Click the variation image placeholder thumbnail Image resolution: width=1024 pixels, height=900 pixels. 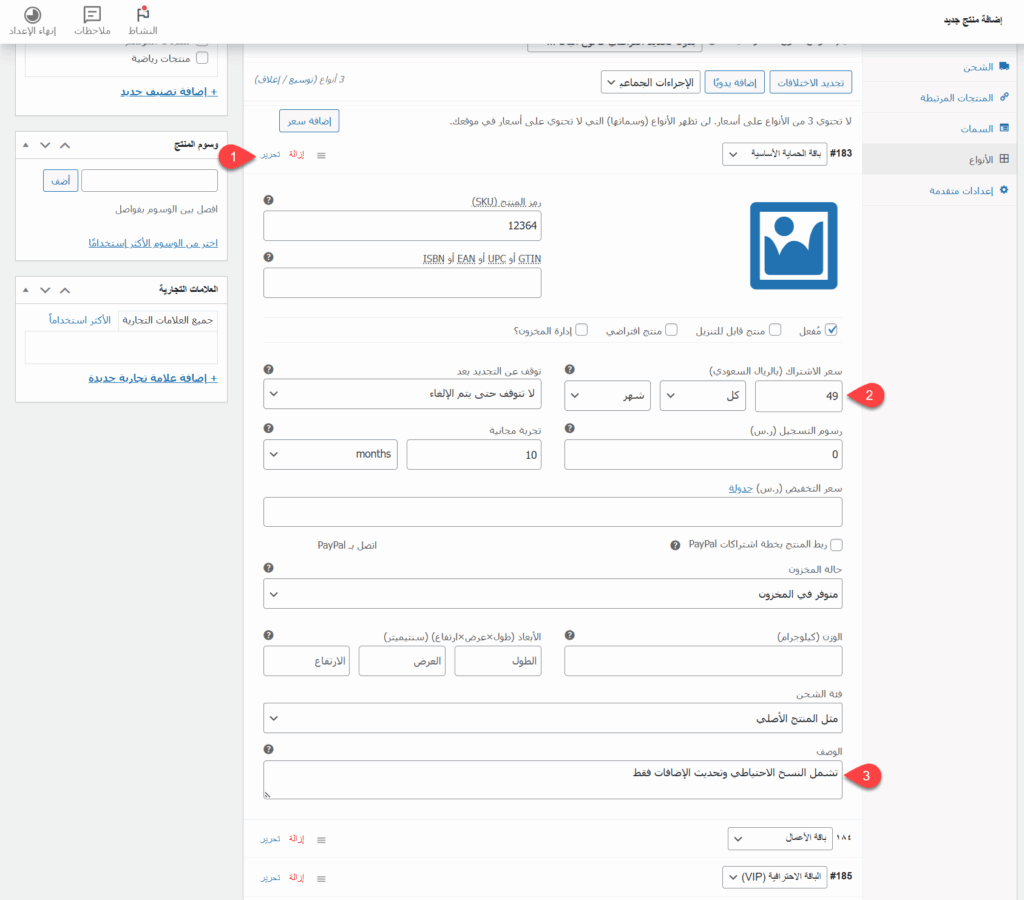click(793, 246)
